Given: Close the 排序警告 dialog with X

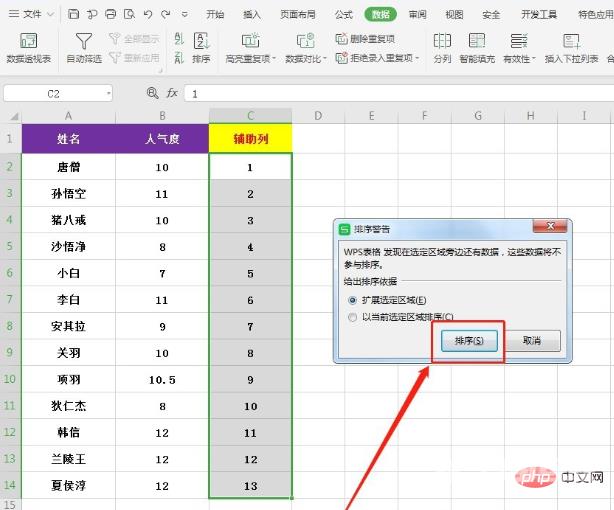Looking at the screenshot, I should (x=549, y=228).
